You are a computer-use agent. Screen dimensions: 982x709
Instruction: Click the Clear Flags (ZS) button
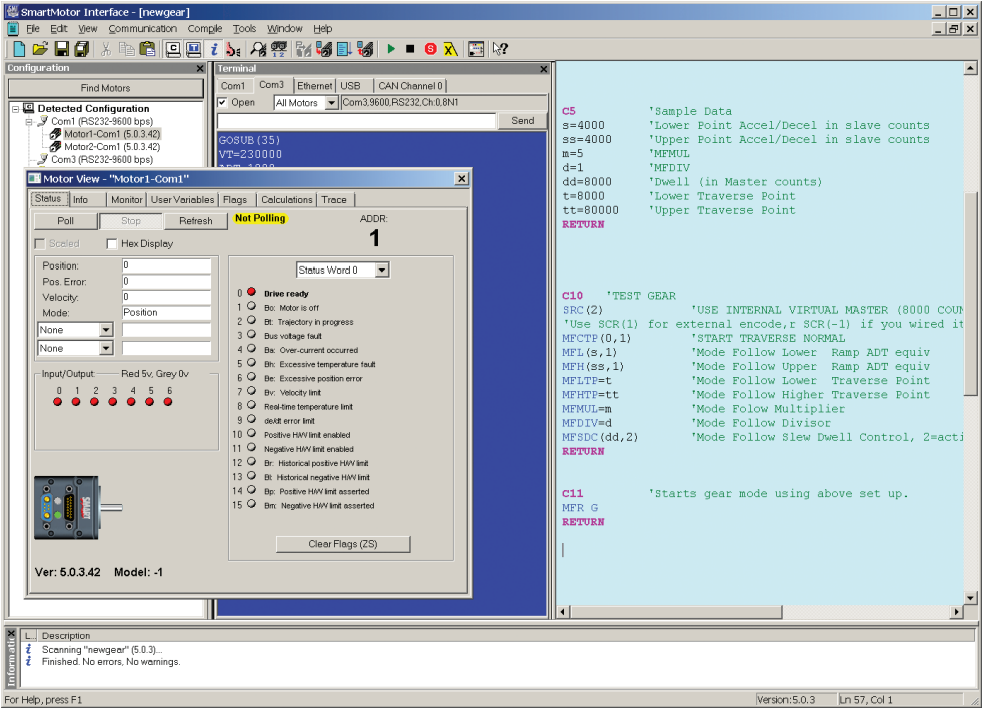(343, 544)
